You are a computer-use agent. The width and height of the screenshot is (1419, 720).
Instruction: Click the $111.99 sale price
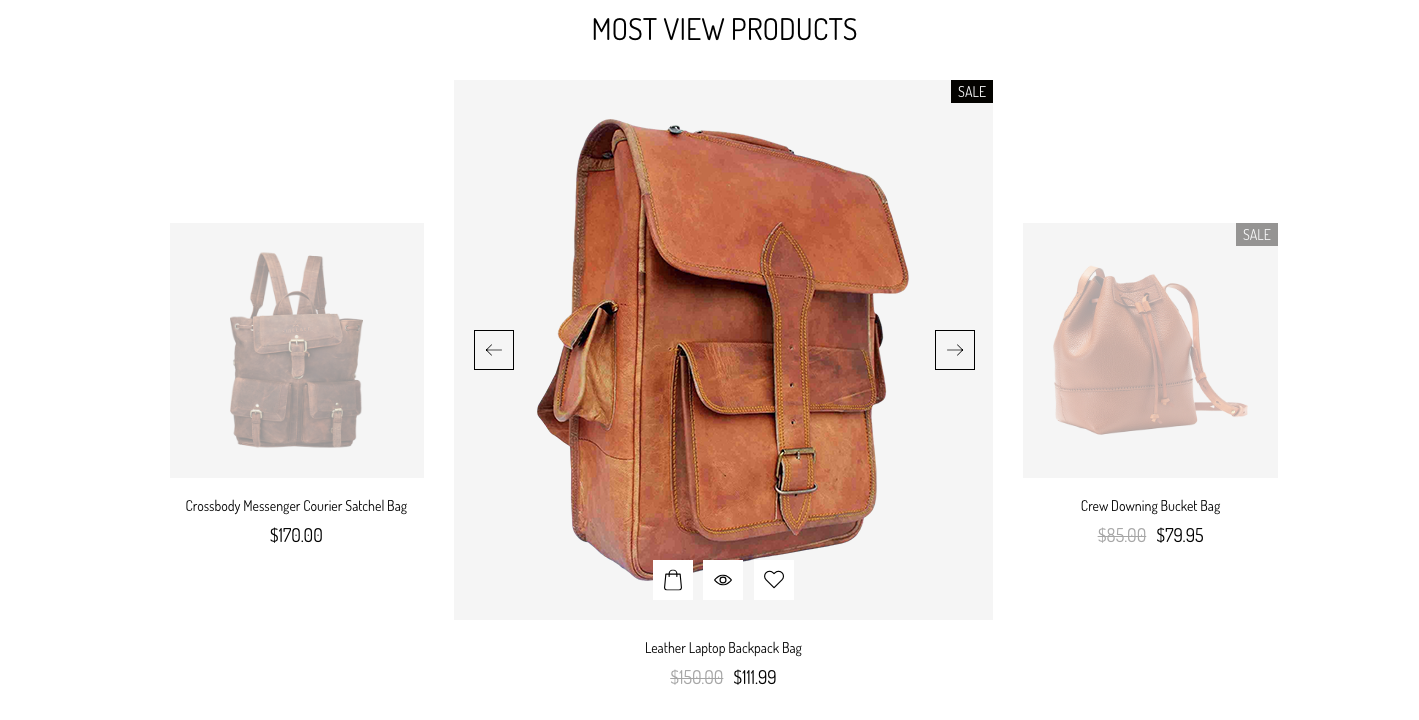pos(755,677)
